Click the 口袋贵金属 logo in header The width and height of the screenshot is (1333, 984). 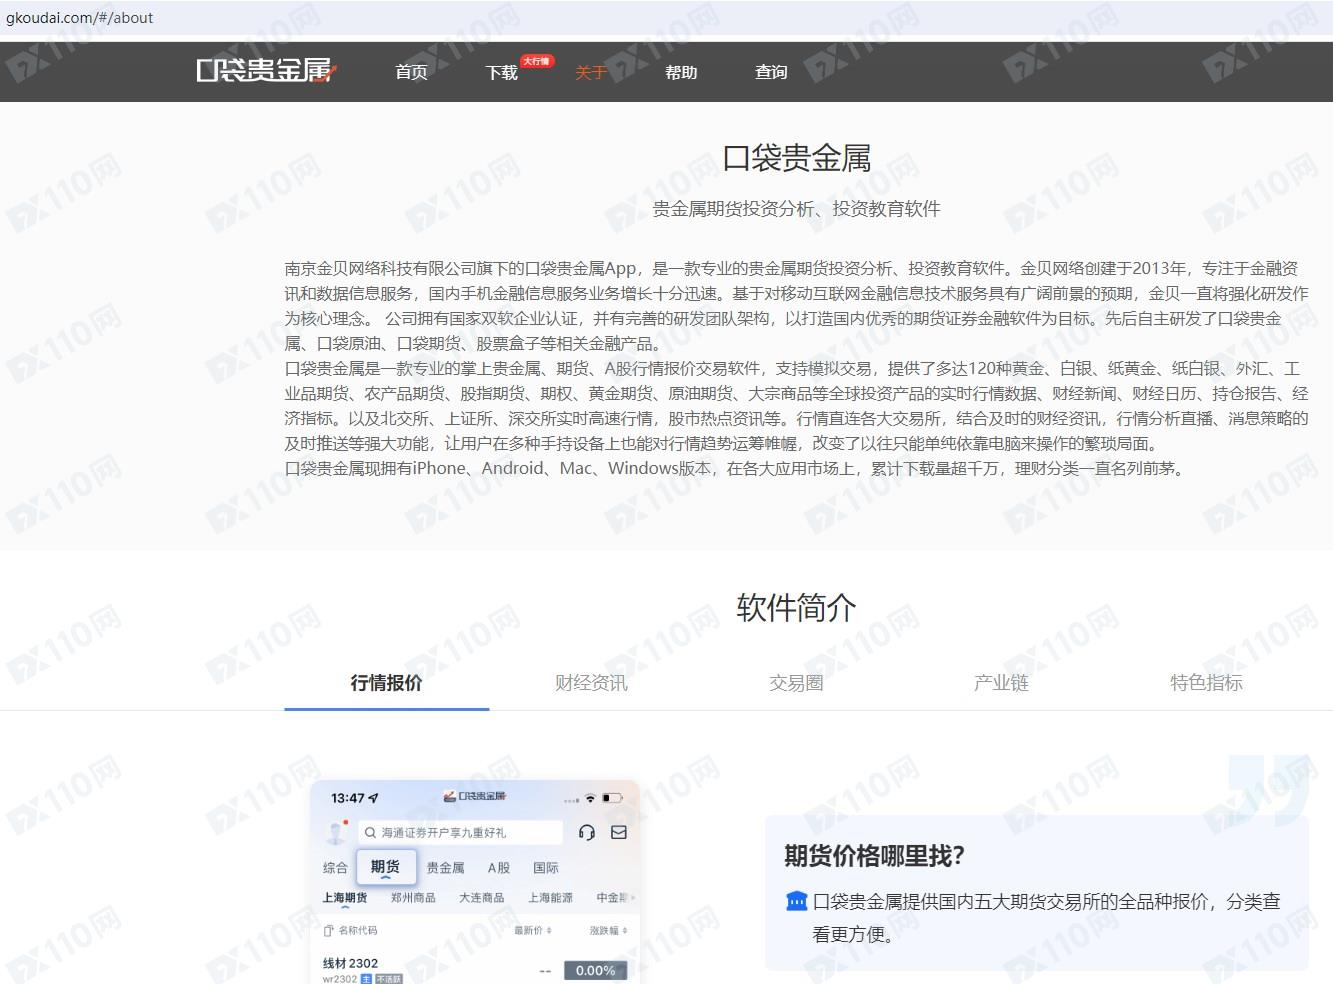(x=266, y=70)
